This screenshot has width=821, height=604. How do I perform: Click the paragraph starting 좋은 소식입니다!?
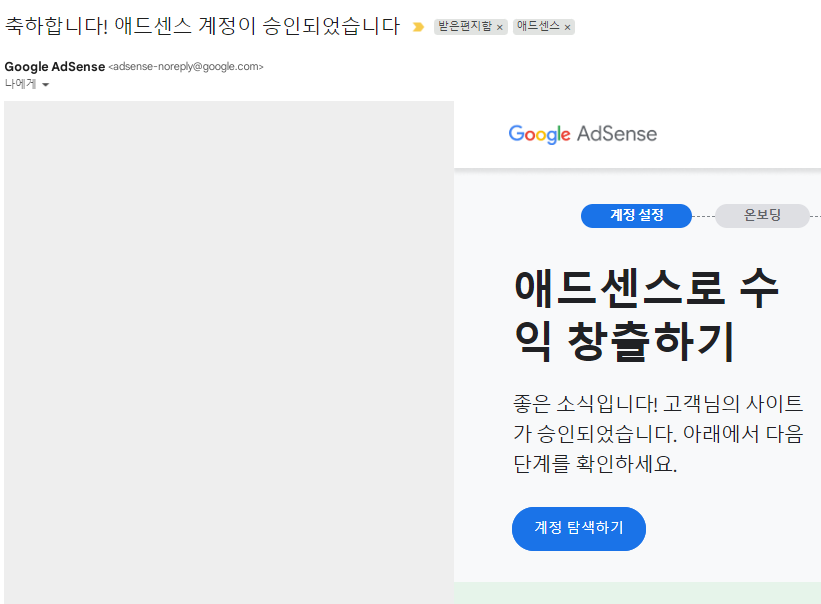pyautogui.click(x=658, y=433)
